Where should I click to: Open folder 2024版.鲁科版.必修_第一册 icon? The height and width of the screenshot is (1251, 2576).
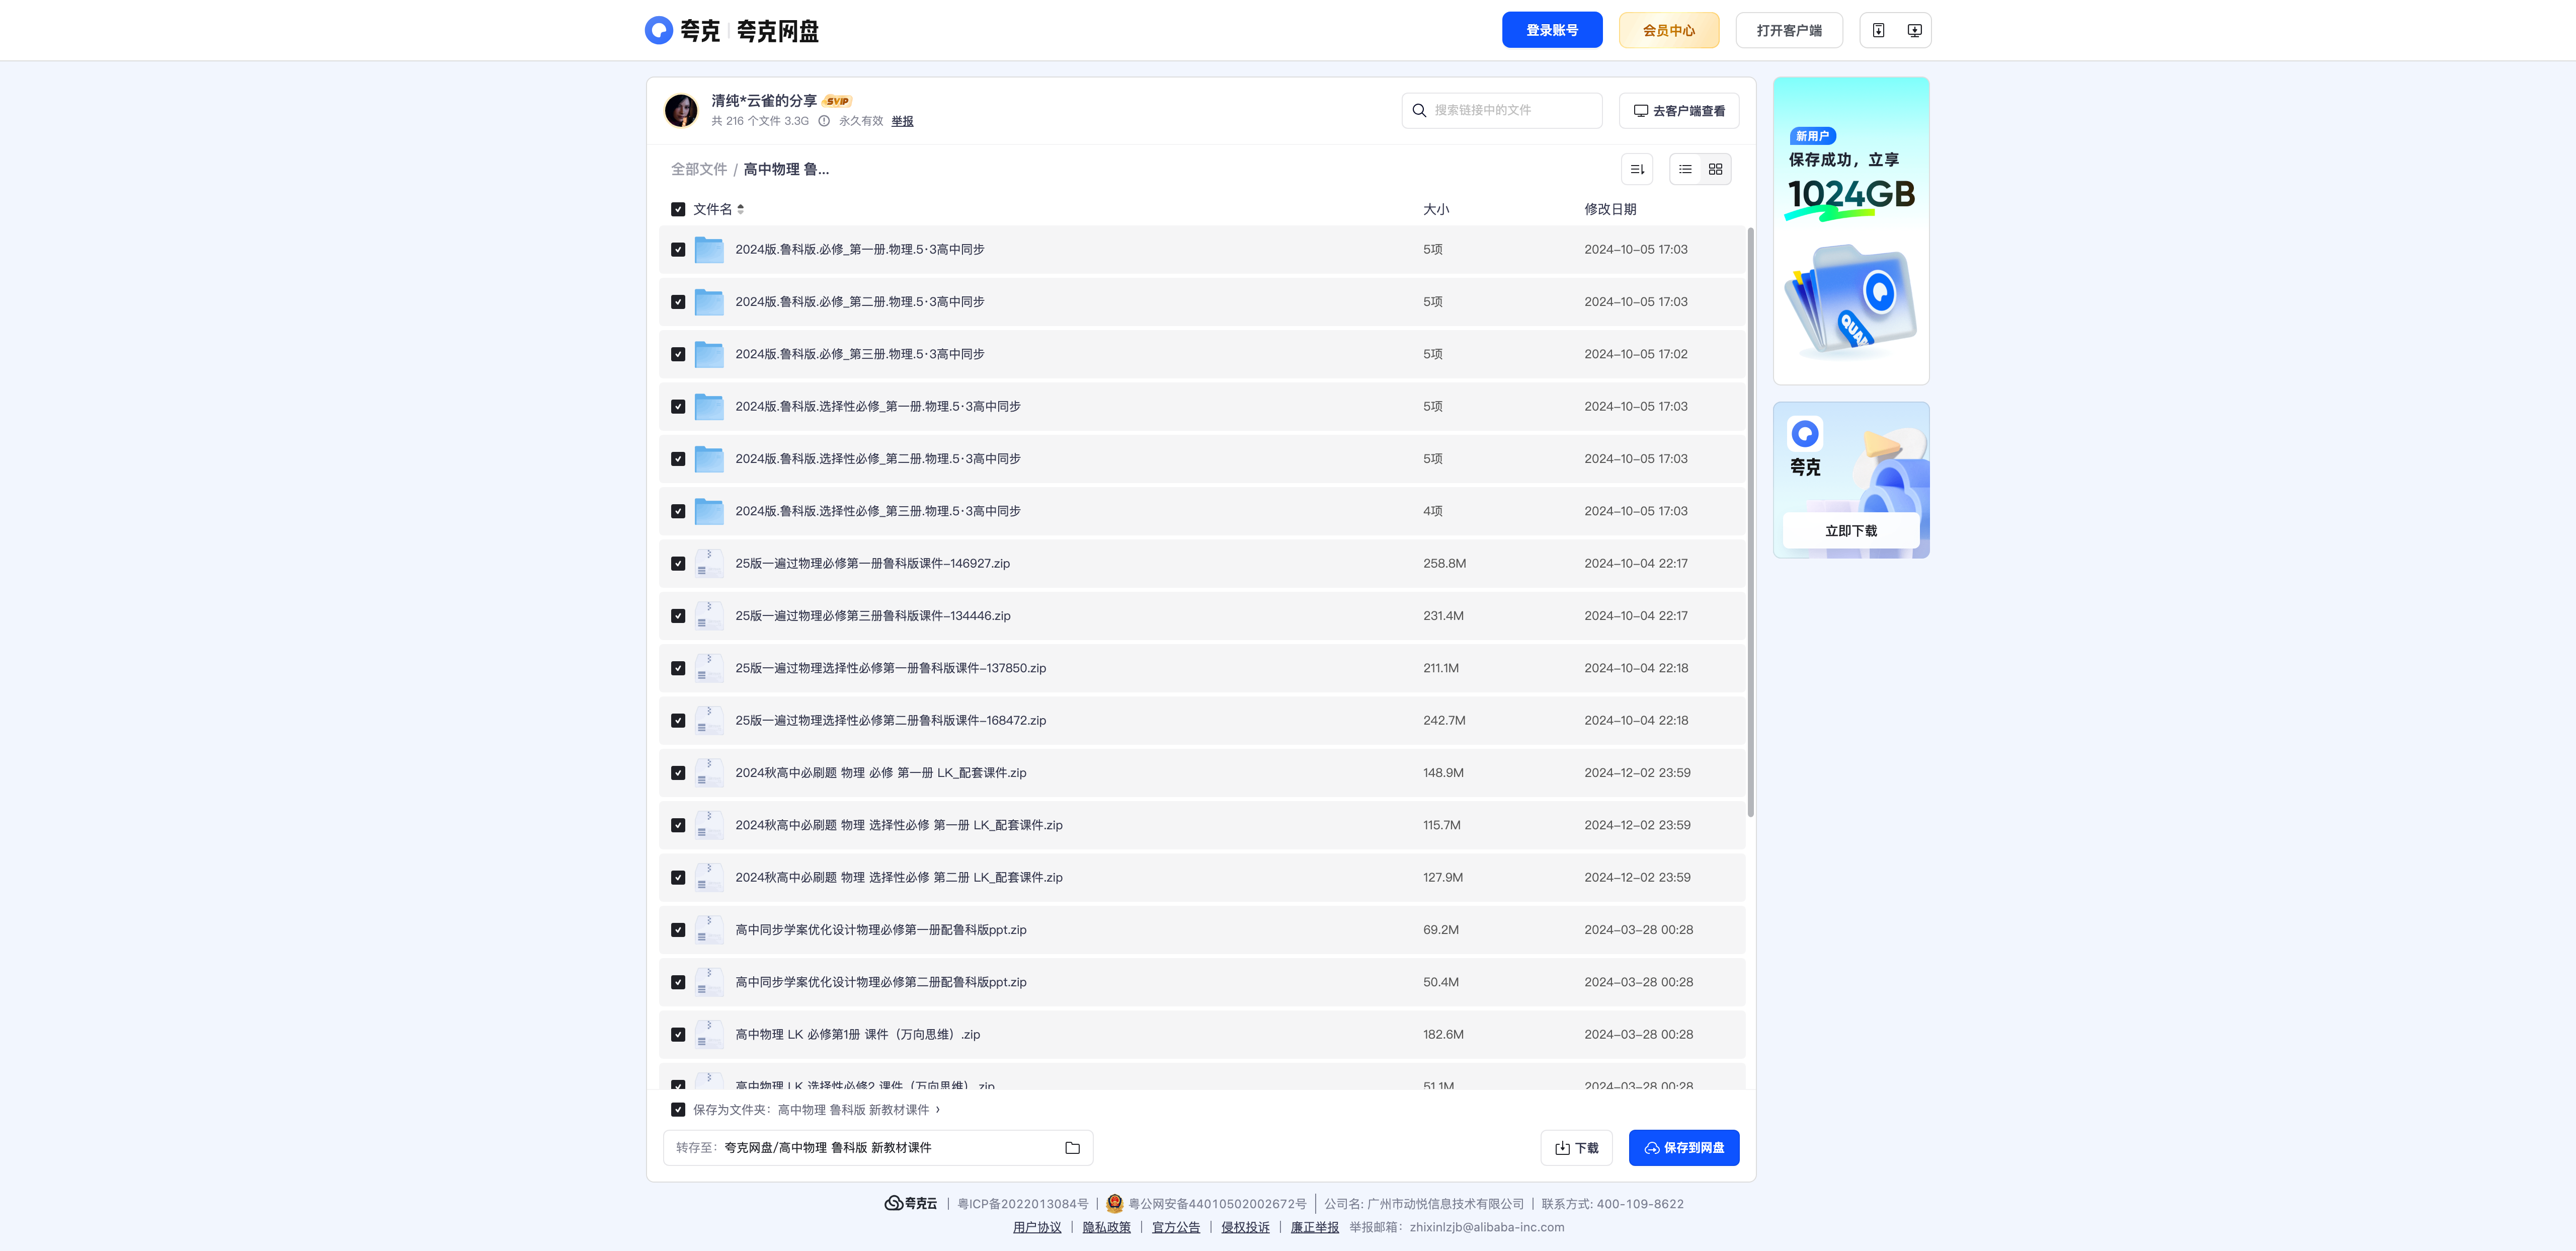[x=709, y=250]
